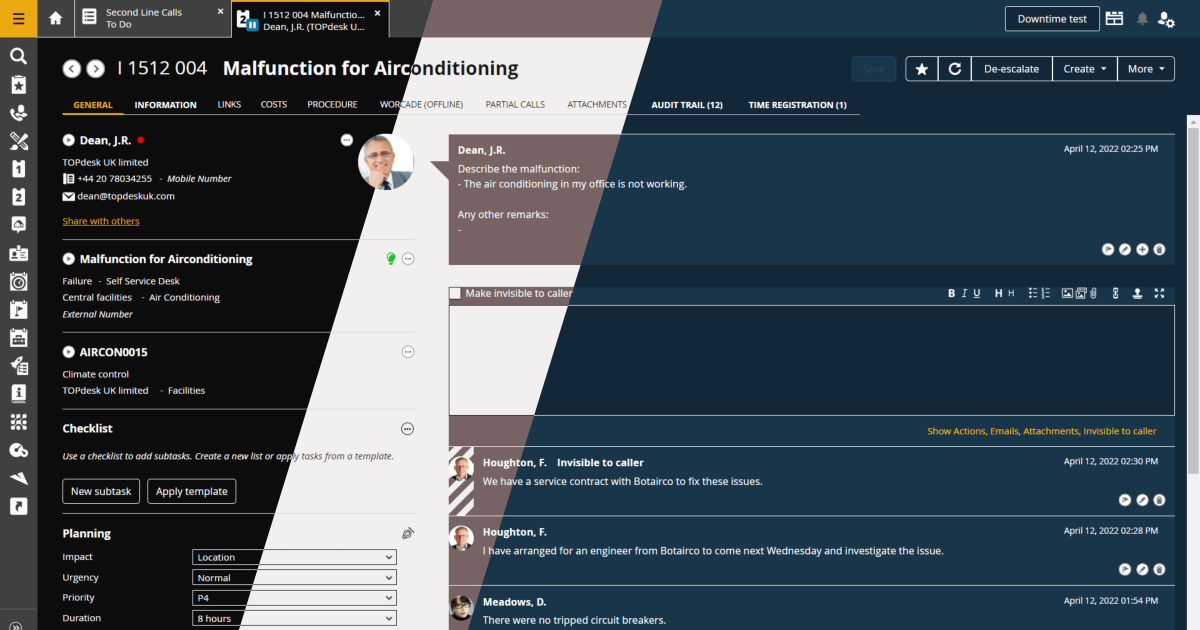Refresh the call card
Screen dimensions: 1200x630
955,69
